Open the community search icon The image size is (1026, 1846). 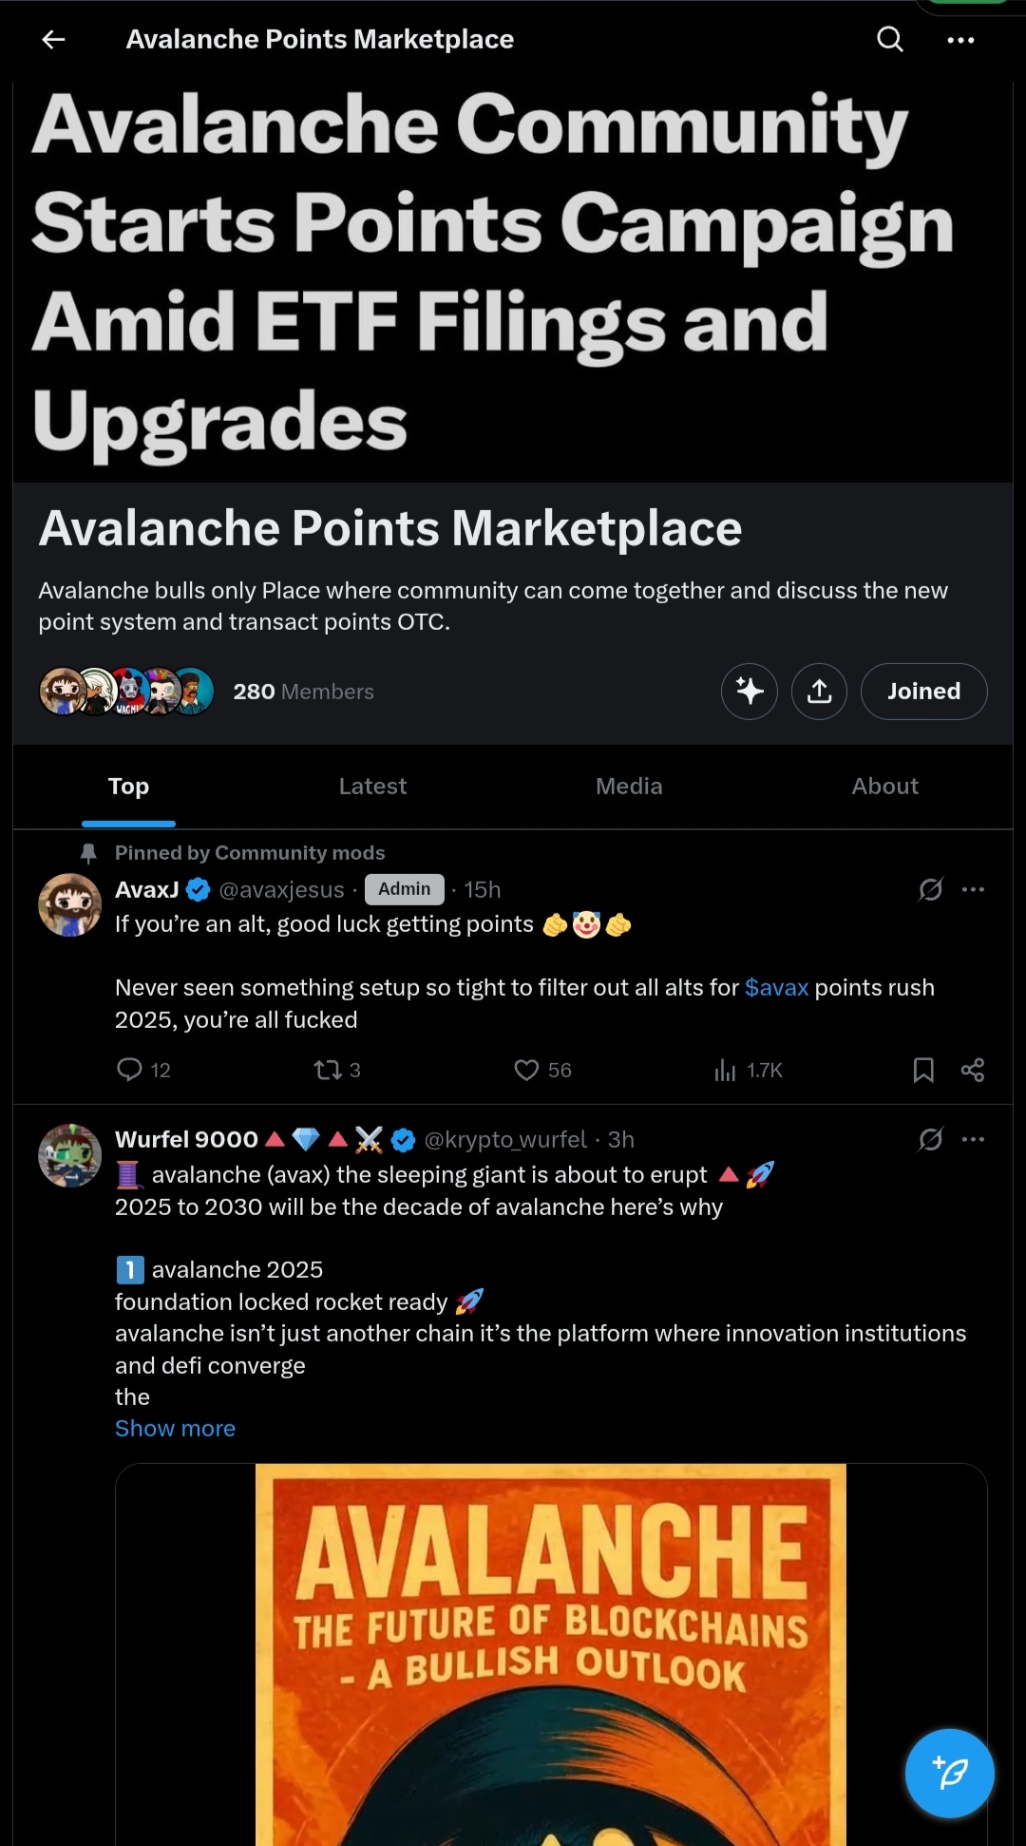tap(889, 39)
